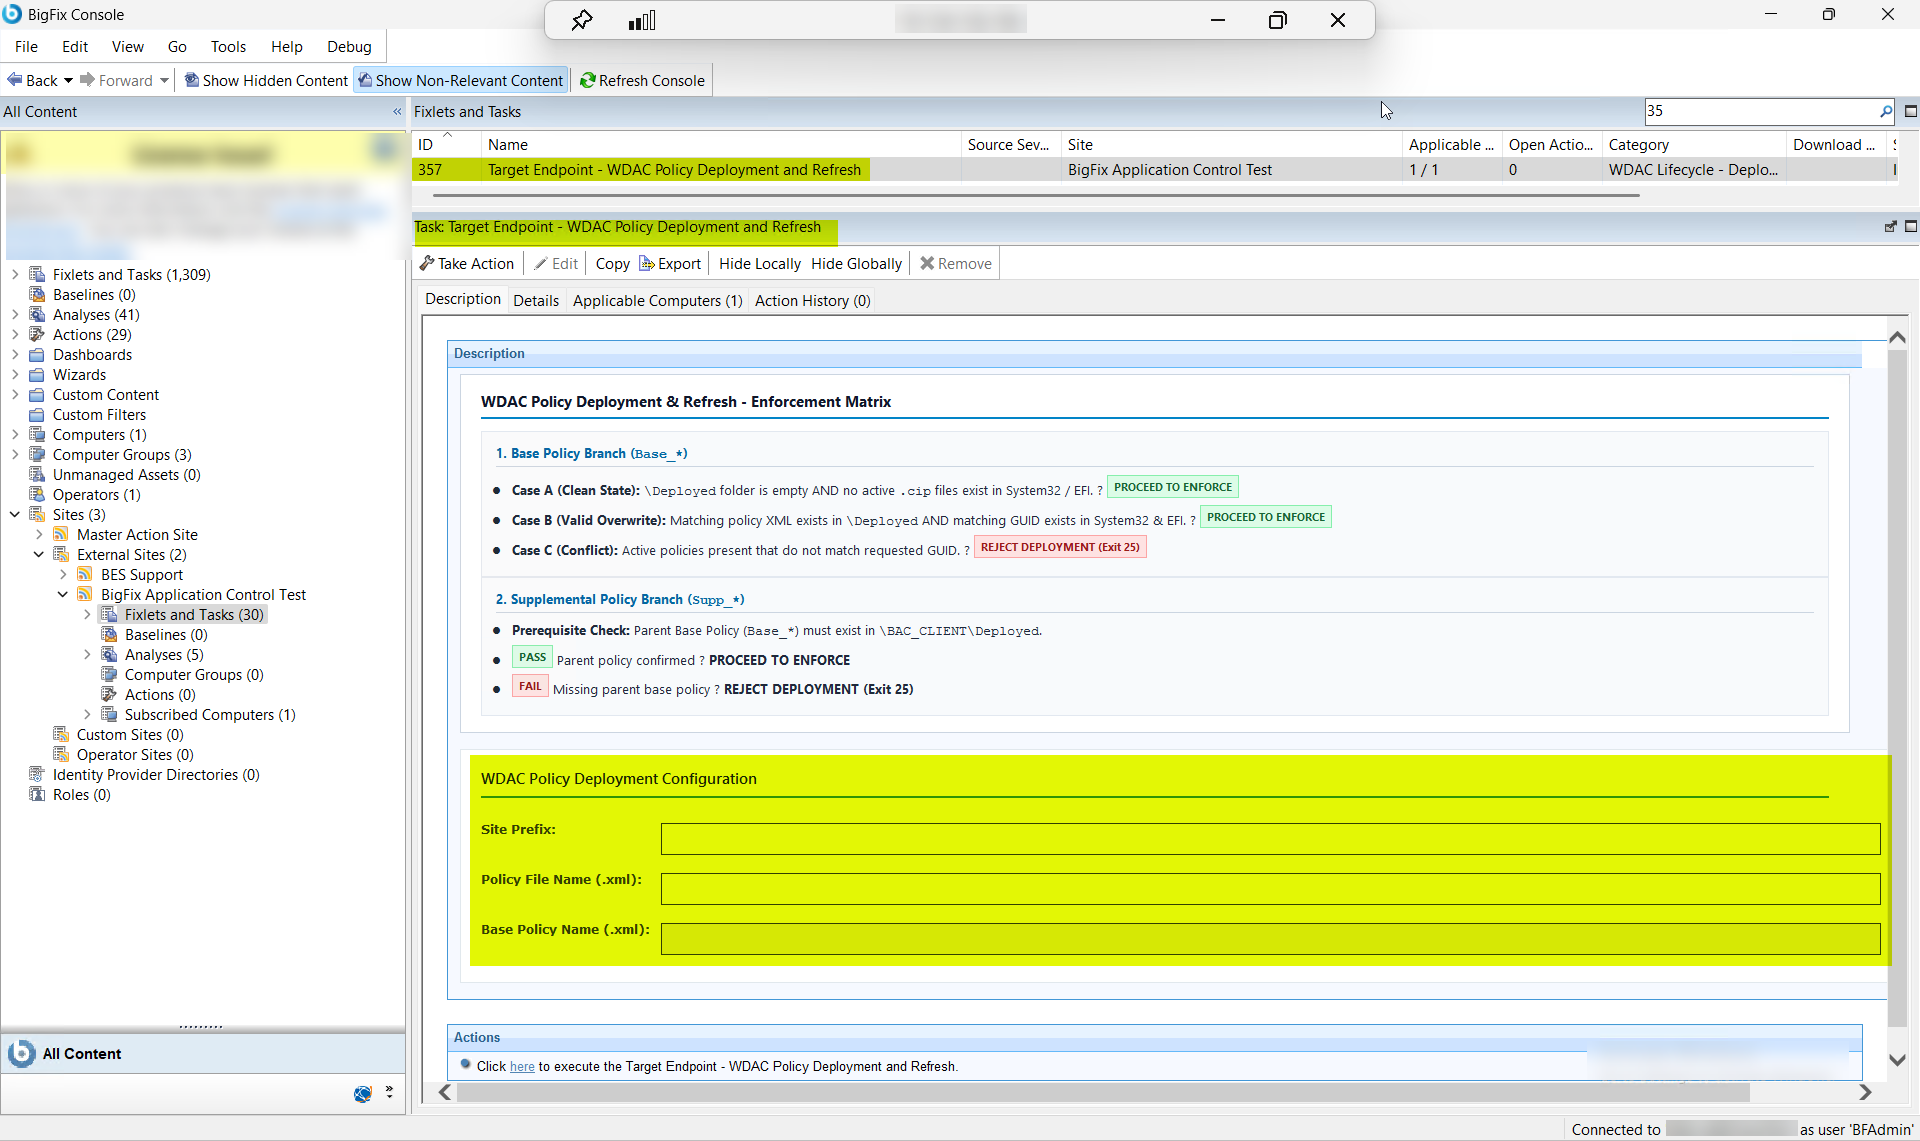Click the horizontal scrollbar right arrow
This screenshot has height=1141, width=1920.
(x=1865, y=1092)
